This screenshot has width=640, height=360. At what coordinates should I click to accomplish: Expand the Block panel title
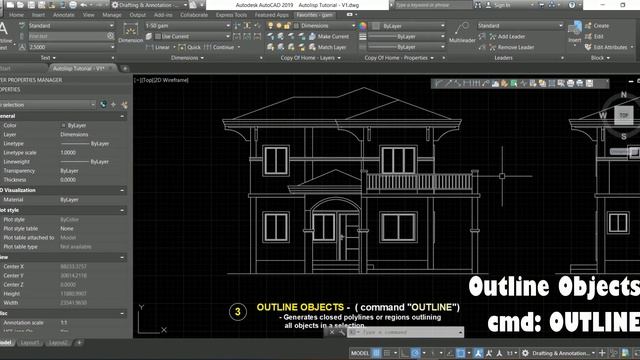click(600, 58)
